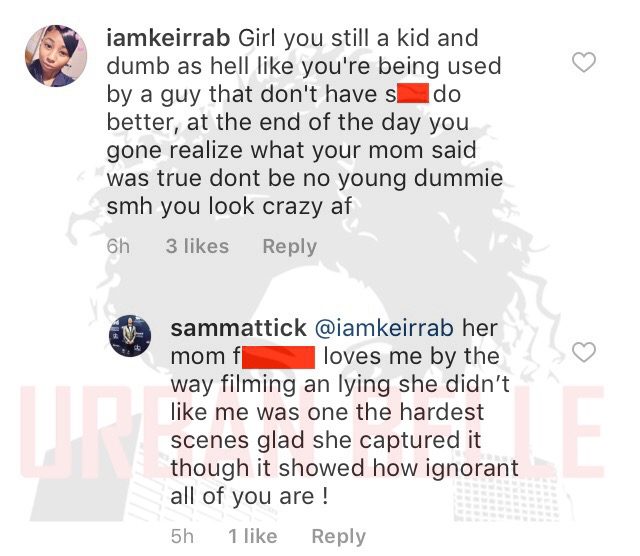Click the red censor block after 'mom f'
Viewport: 640px width, 556px height.
point(279,358)
